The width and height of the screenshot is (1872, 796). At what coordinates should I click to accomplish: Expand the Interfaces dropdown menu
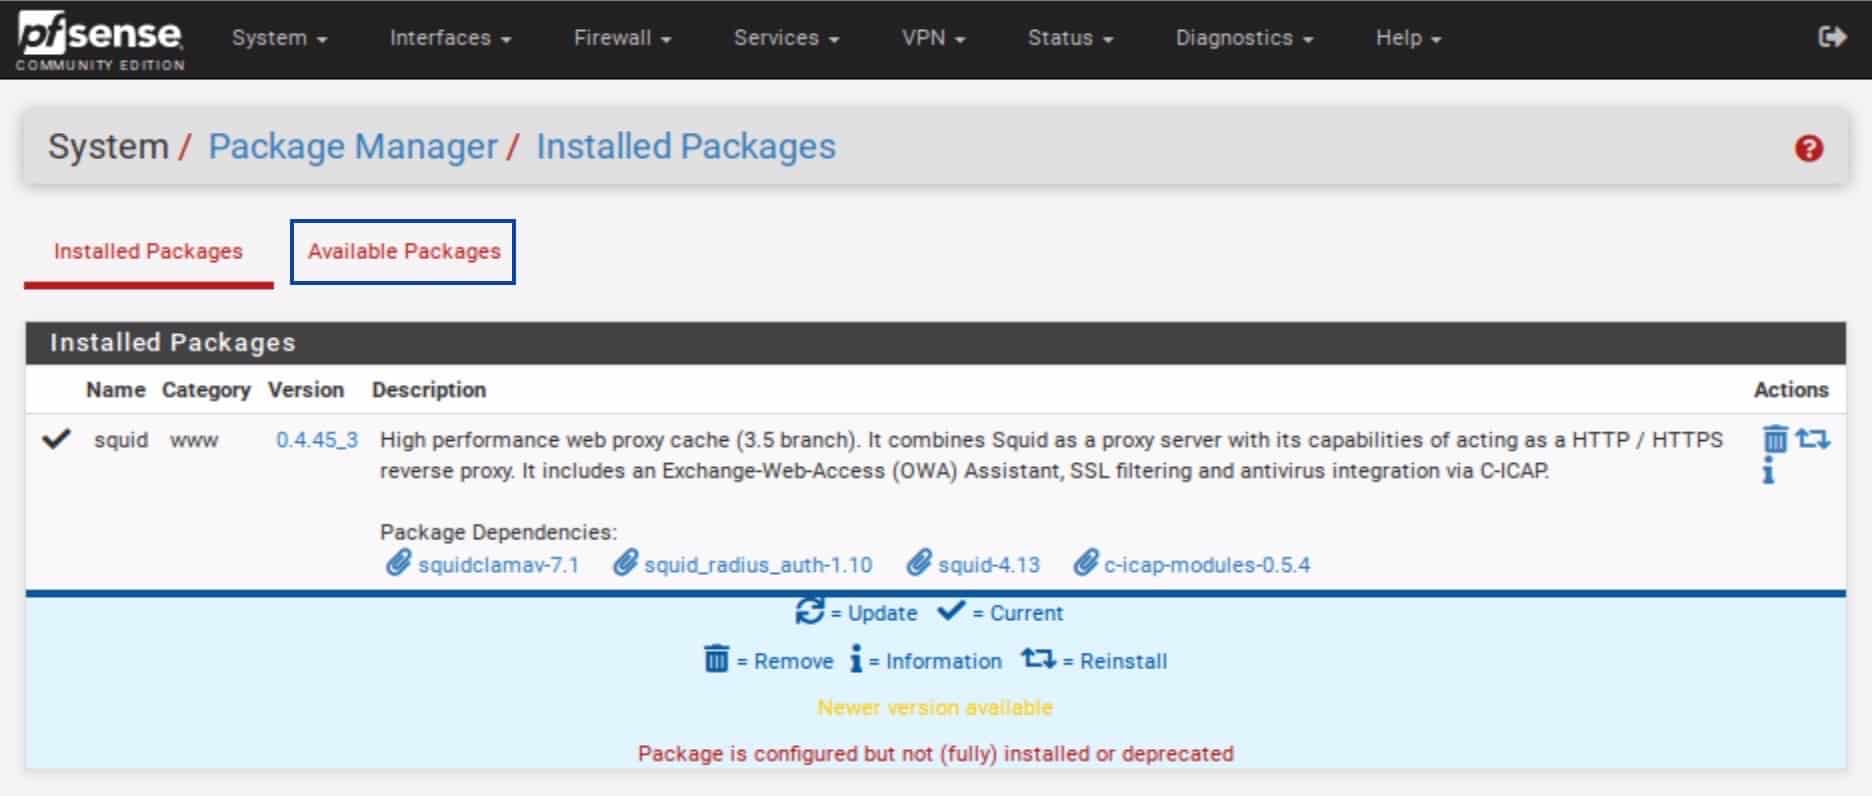coord(450,38)
